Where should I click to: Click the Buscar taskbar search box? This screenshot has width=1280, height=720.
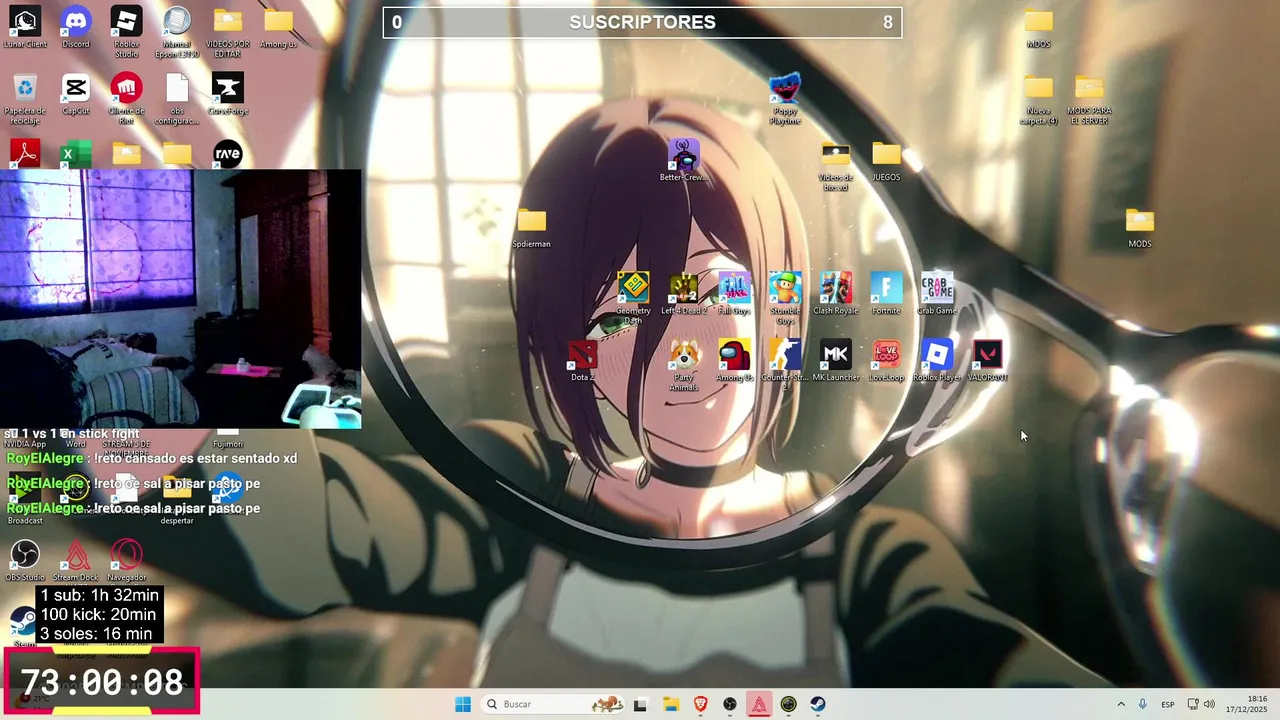tap(554, 704)
